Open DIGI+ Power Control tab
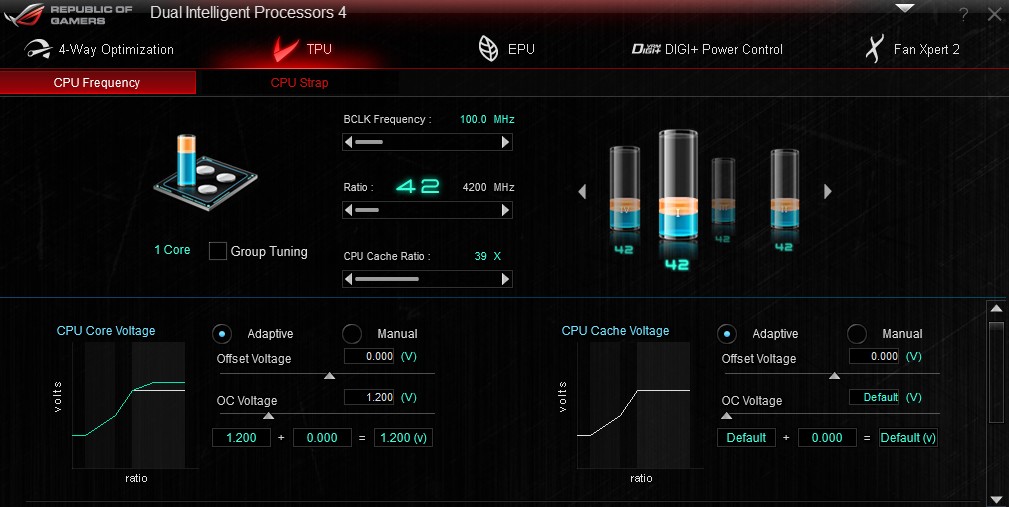The height and width of the screenshot is (507, 1009). pos(707,49)
